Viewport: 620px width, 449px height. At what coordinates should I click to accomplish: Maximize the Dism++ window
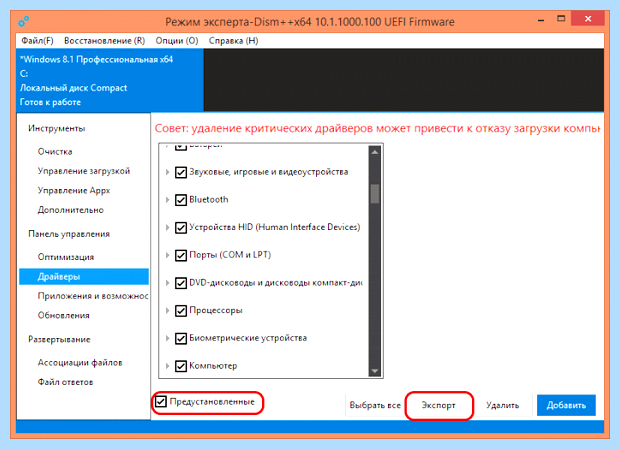(561, 19)
